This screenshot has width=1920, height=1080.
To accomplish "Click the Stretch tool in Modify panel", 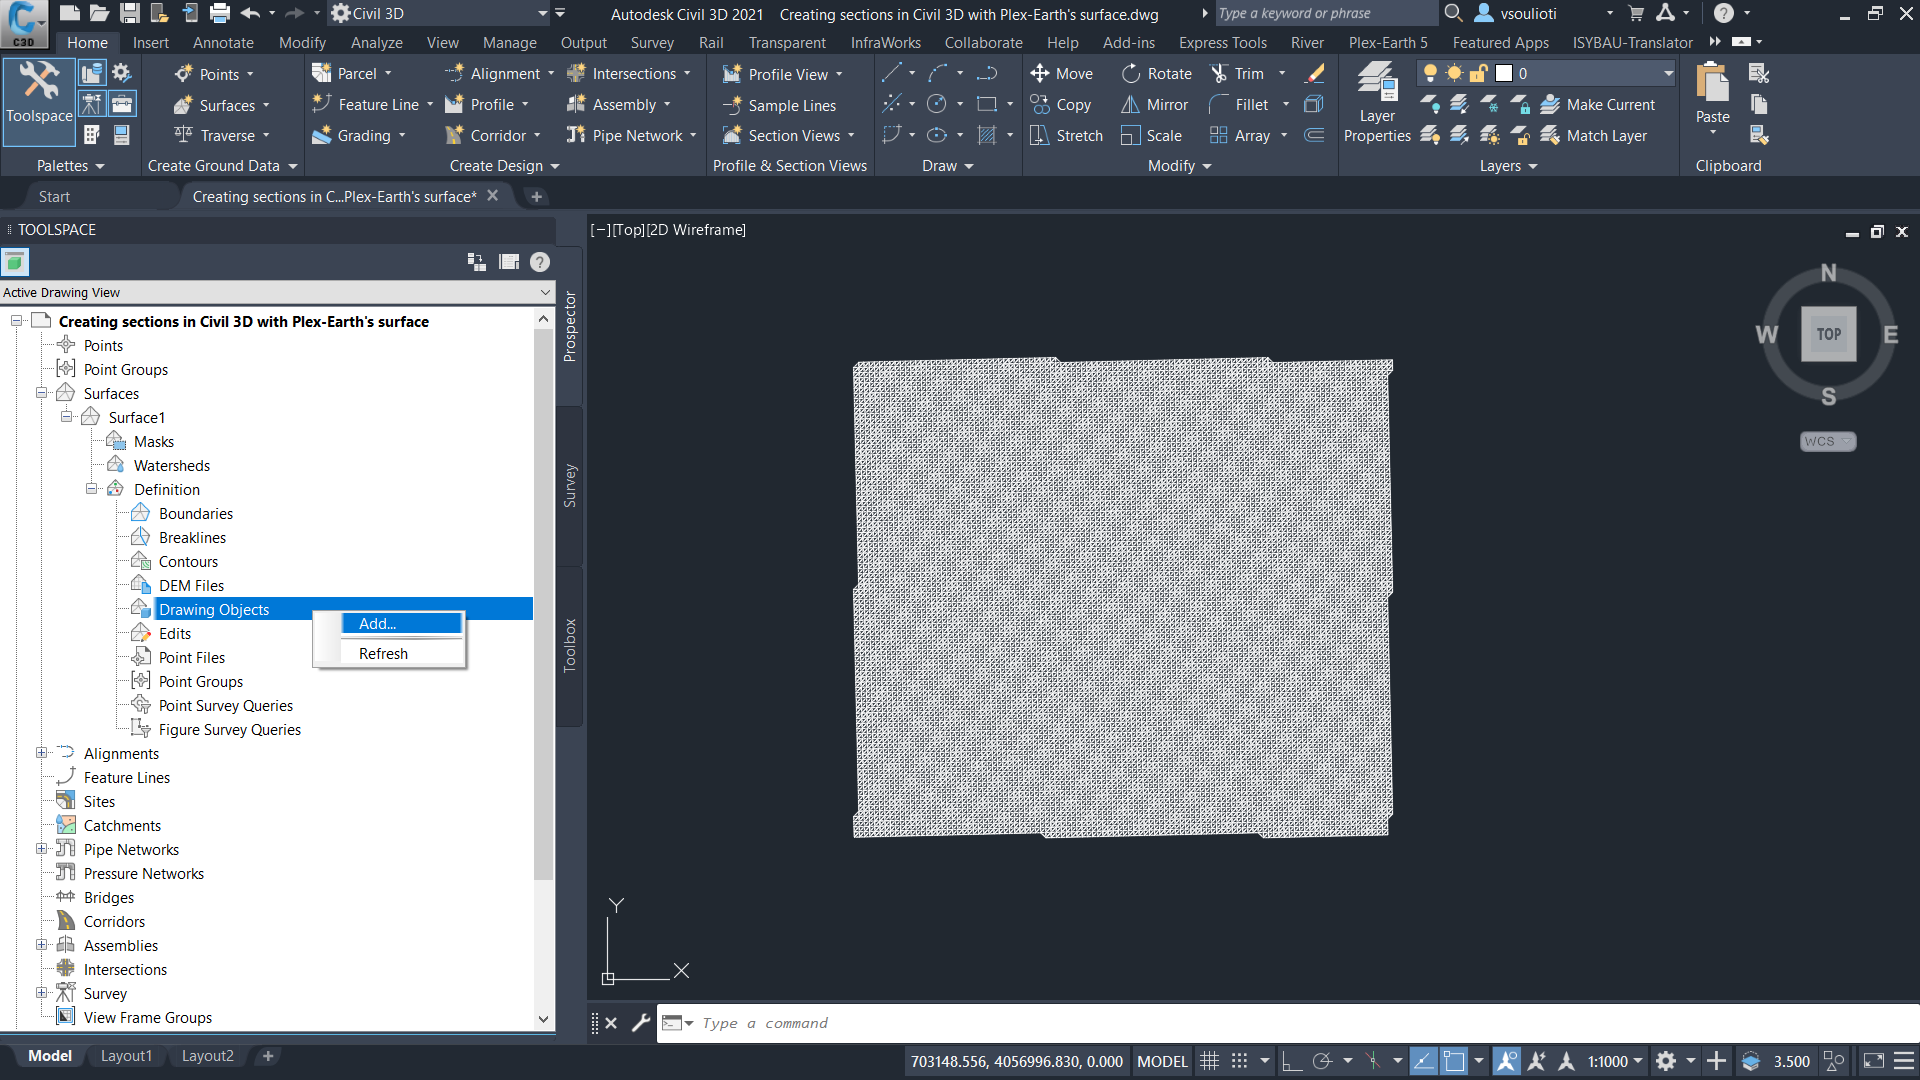I will coord(1066,135).
